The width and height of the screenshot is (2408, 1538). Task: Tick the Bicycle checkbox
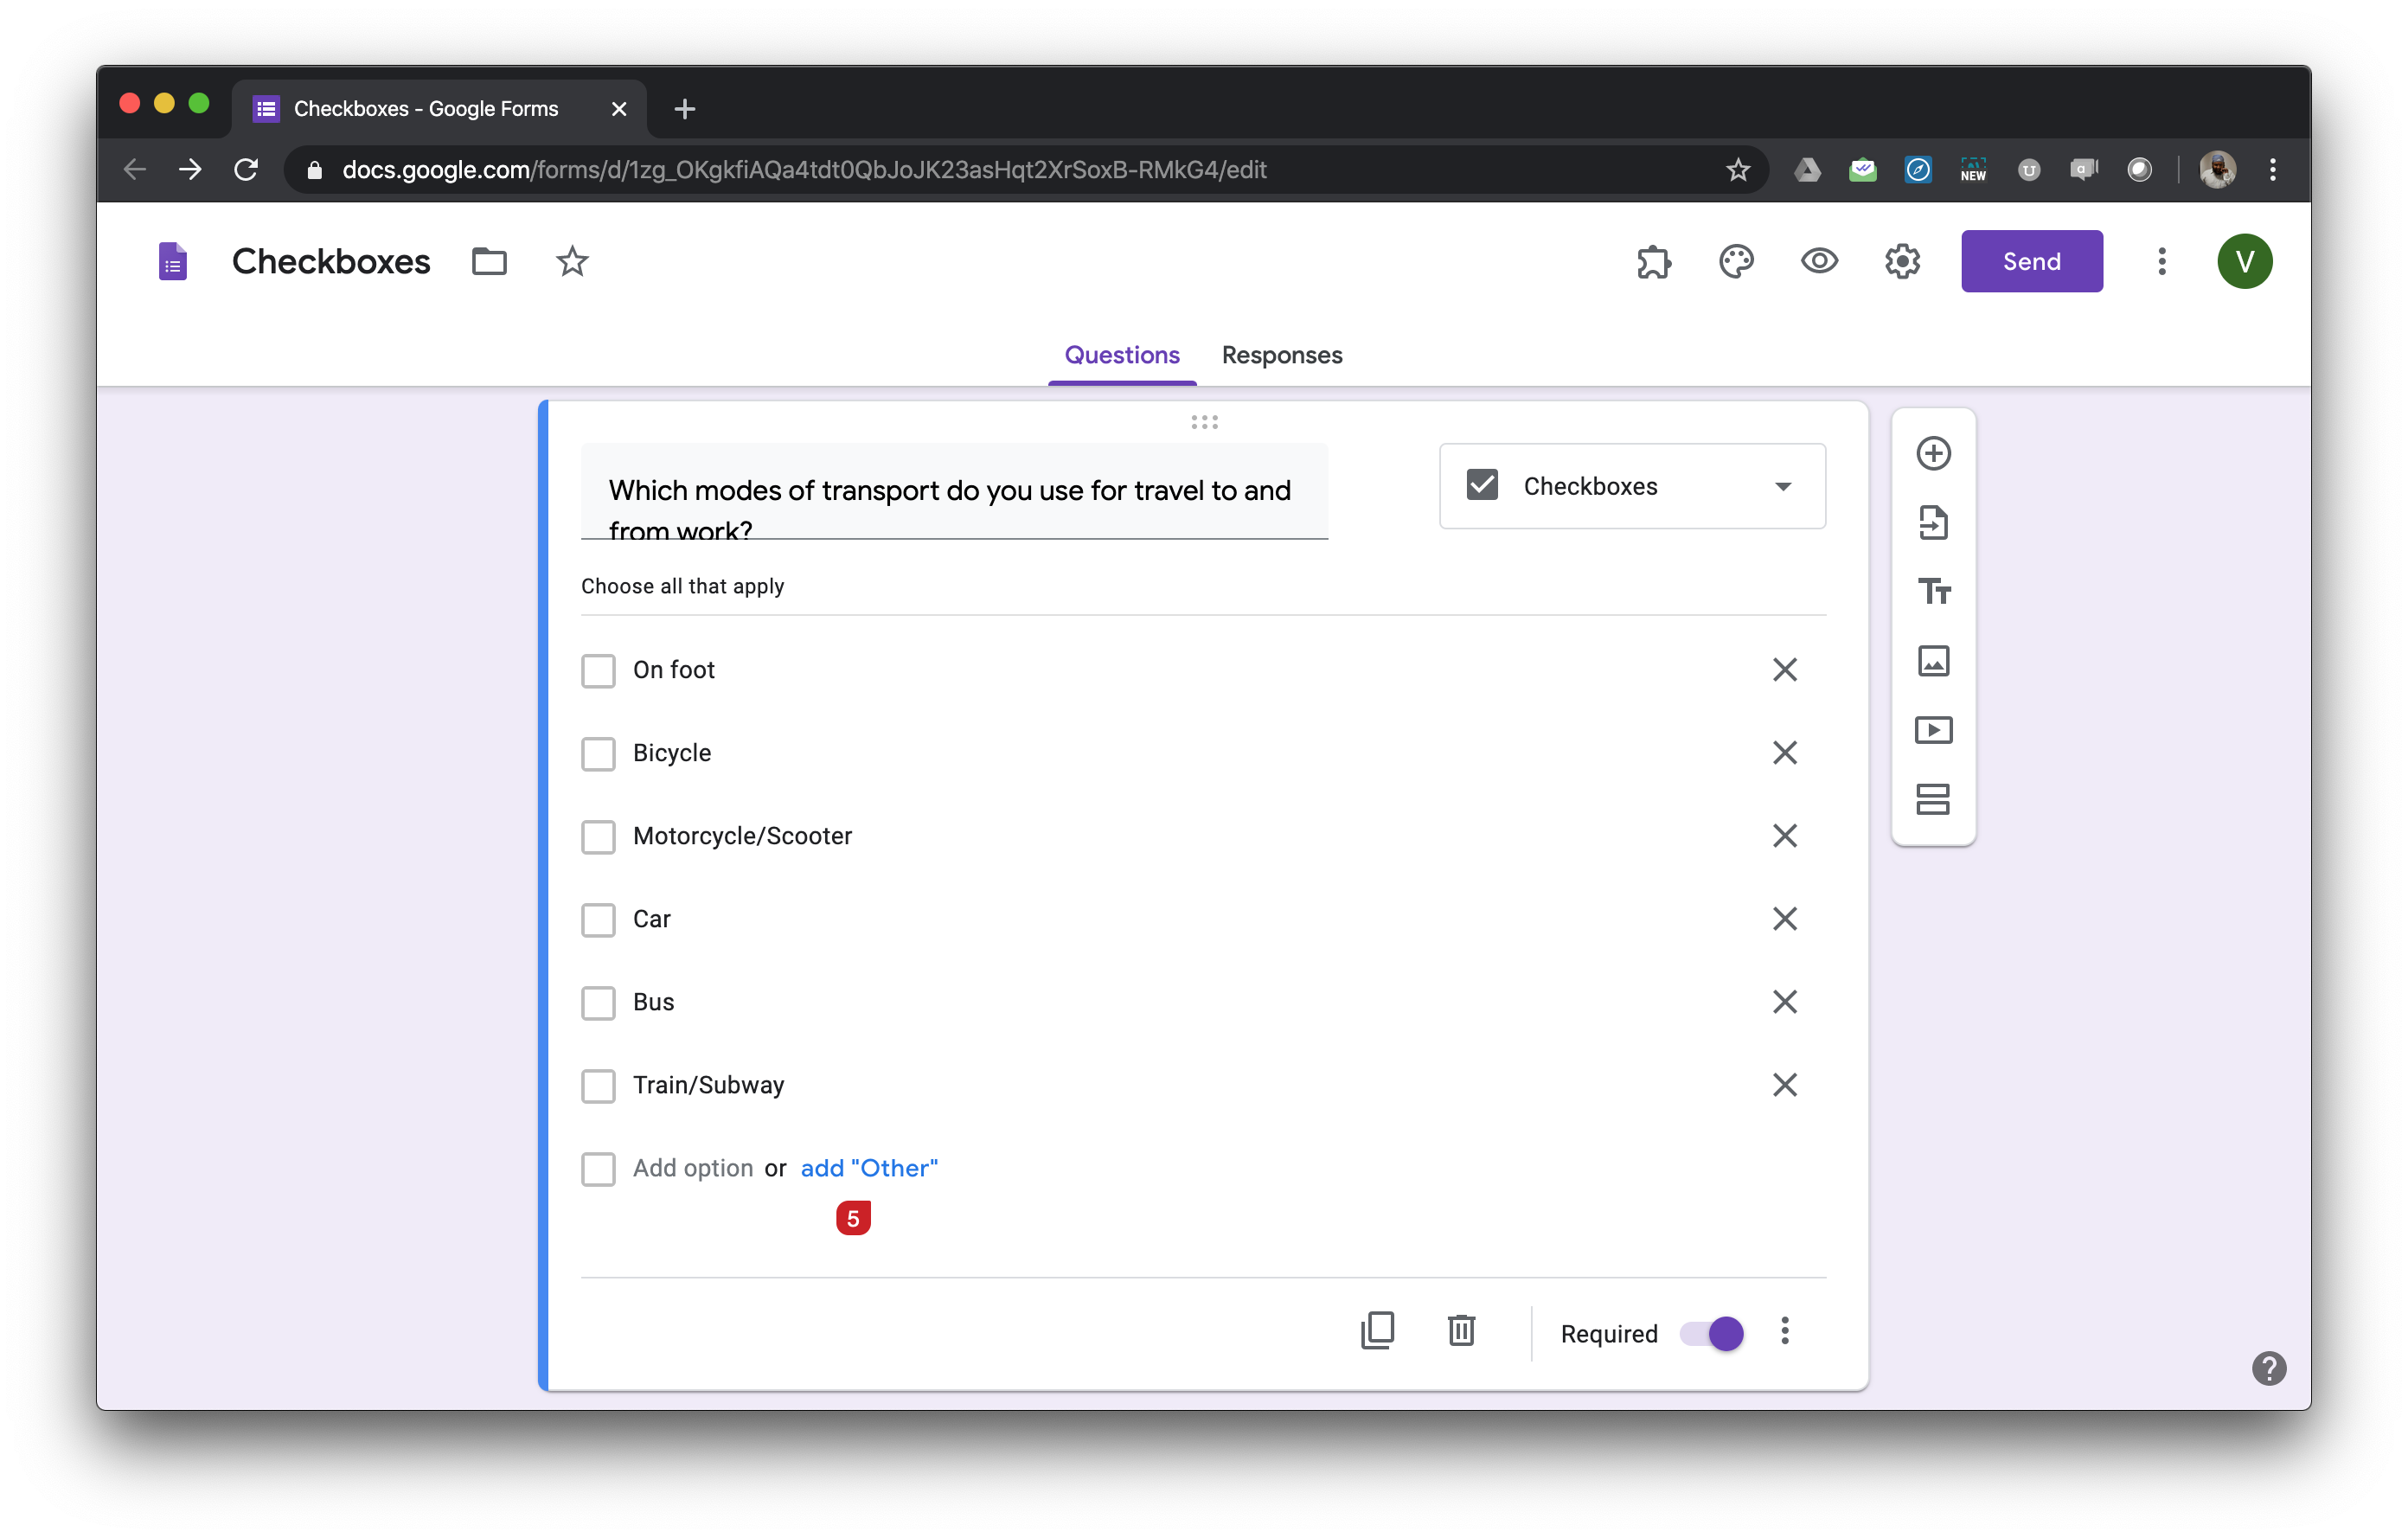[x=598, y=753]
